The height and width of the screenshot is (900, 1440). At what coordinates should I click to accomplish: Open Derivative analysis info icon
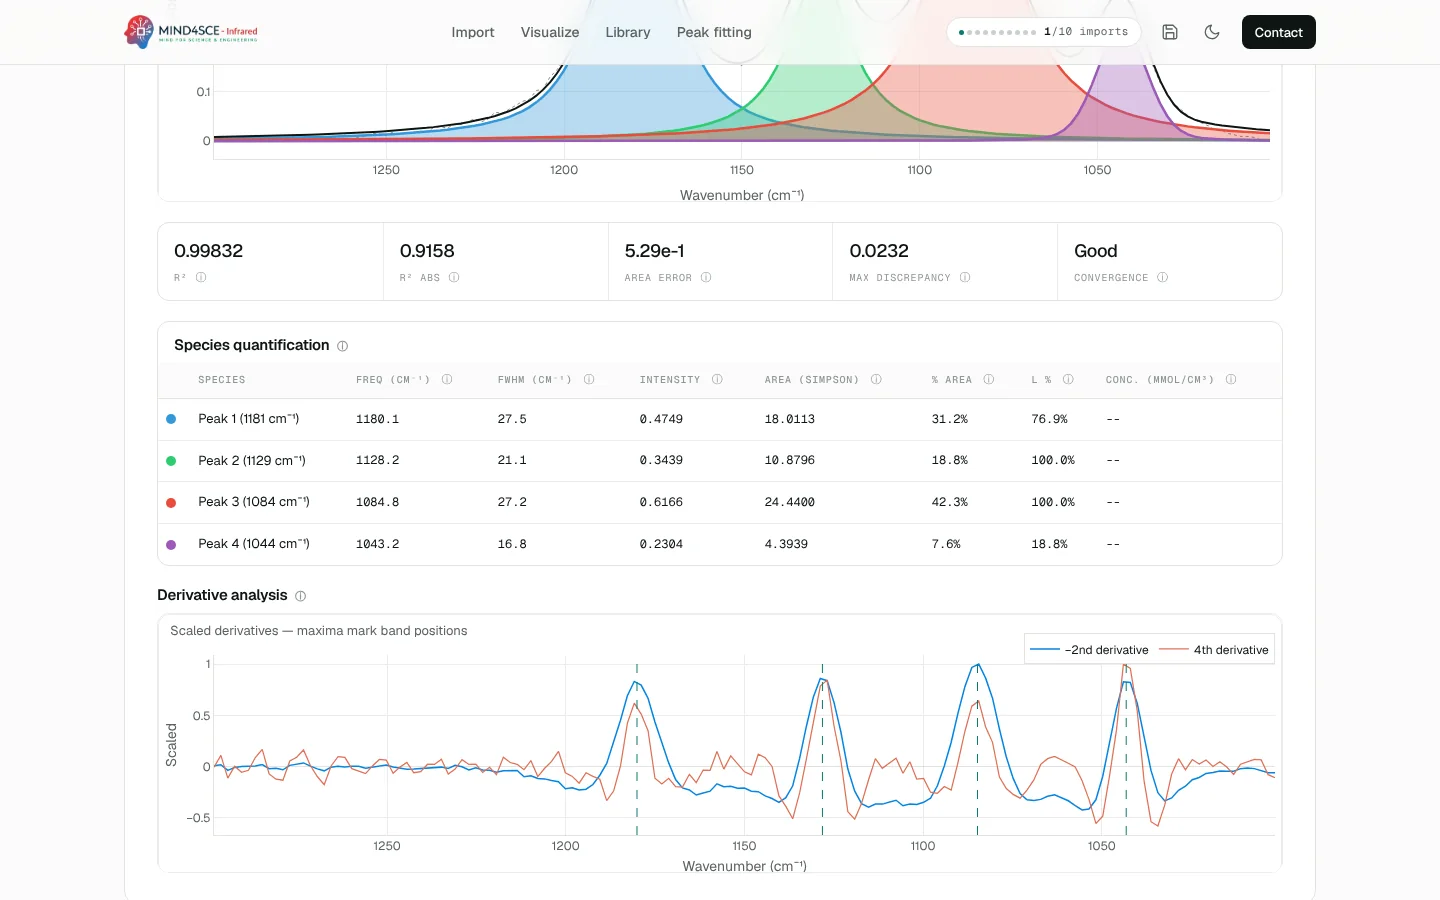pos(300,596)
